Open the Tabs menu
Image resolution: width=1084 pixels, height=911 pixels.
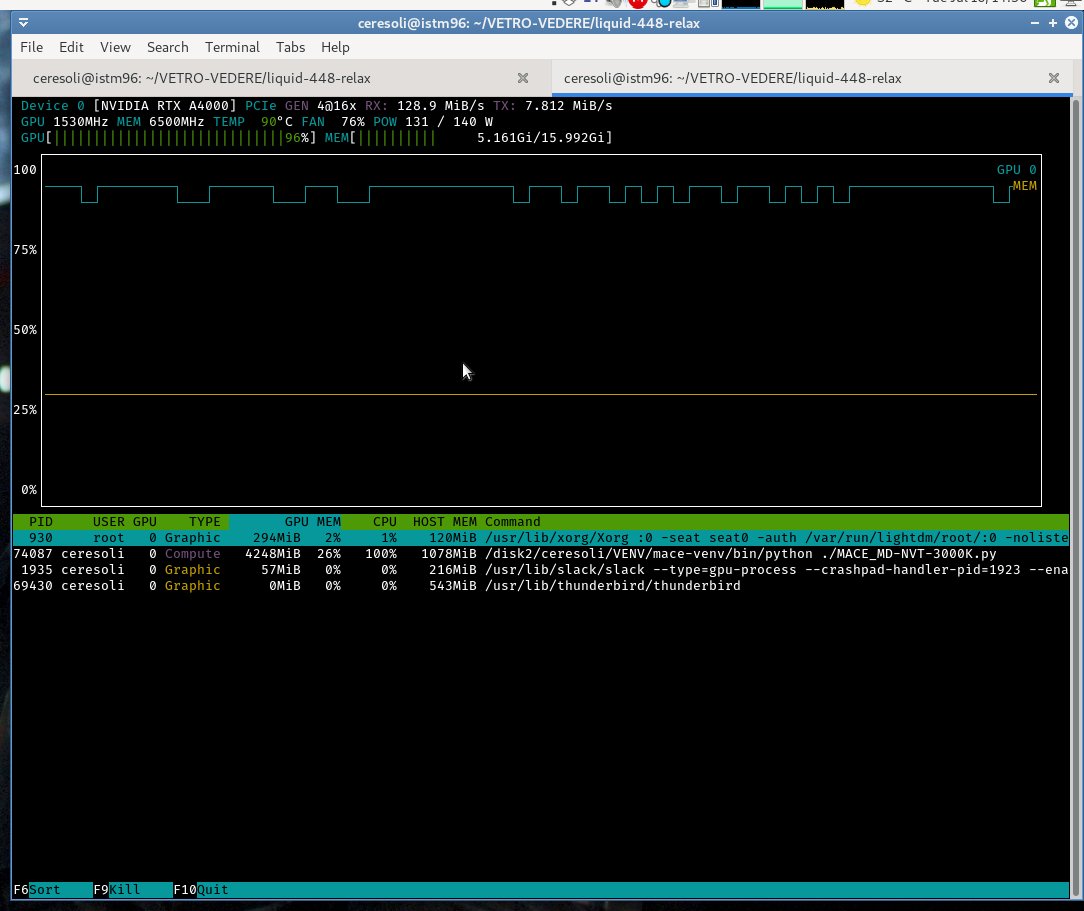pyautogui.click(x=290, y=47)
